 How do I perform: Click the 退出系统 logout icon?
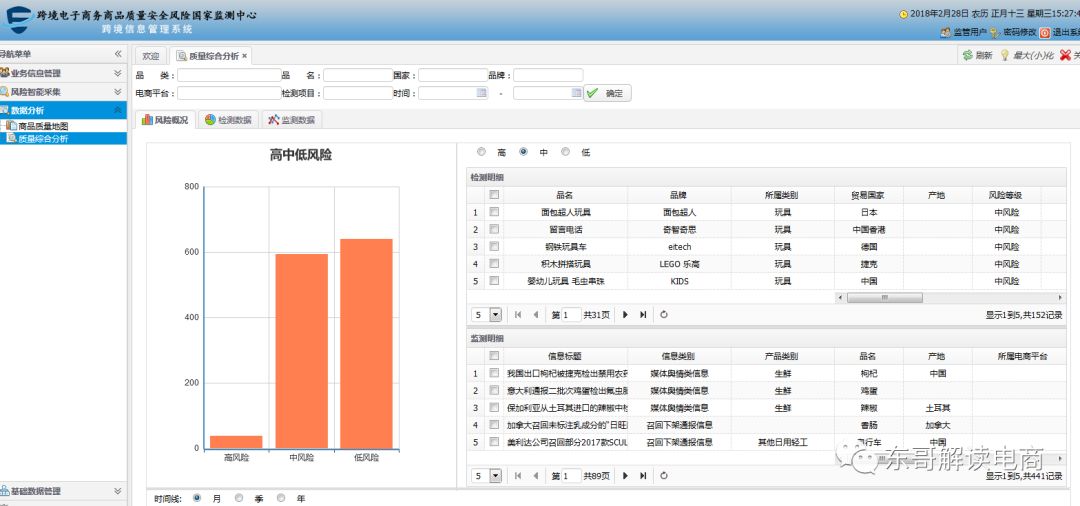pos(1044,32)
